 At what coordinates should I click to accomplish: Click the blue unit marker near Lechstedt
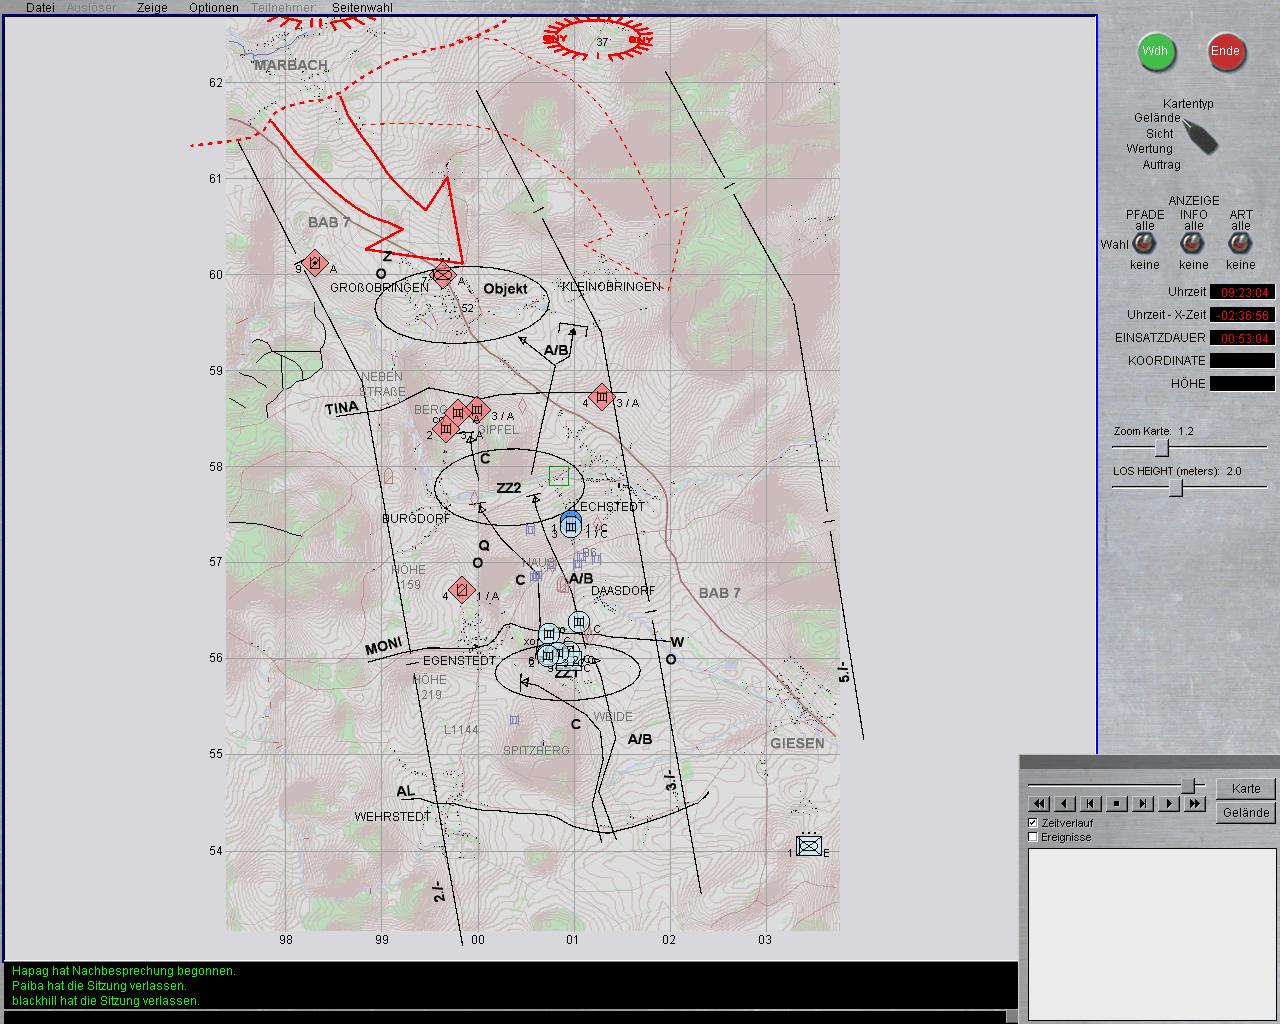(x=571, y=523)
